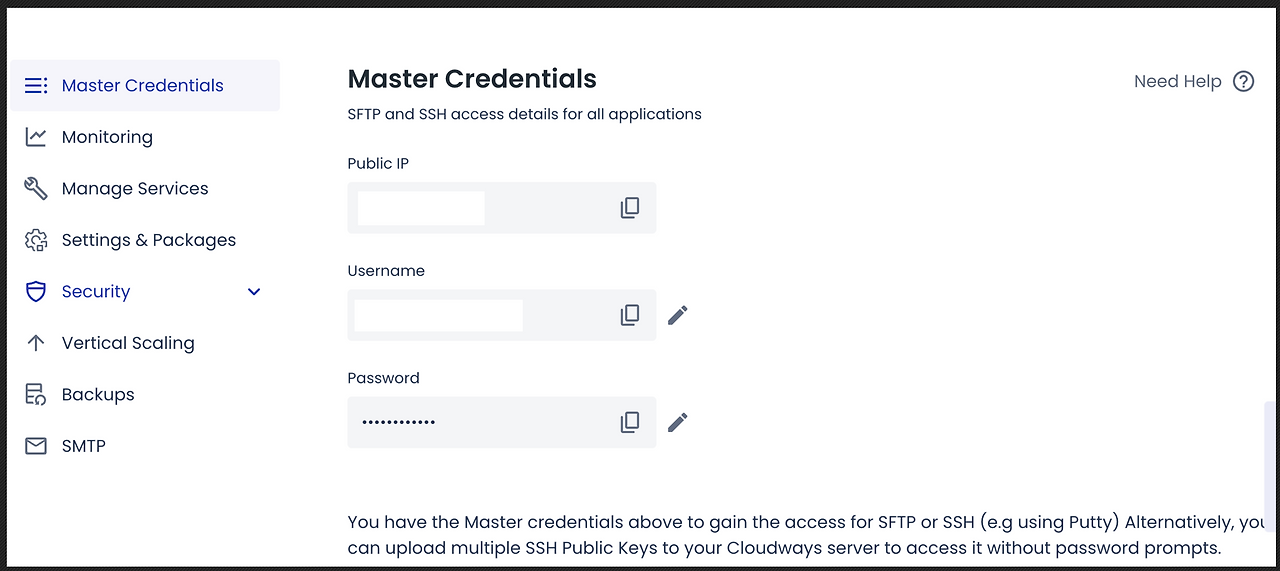Copy the Password value
The width and height of the screenshot is (1280, 571).
(x=630, y=422)
